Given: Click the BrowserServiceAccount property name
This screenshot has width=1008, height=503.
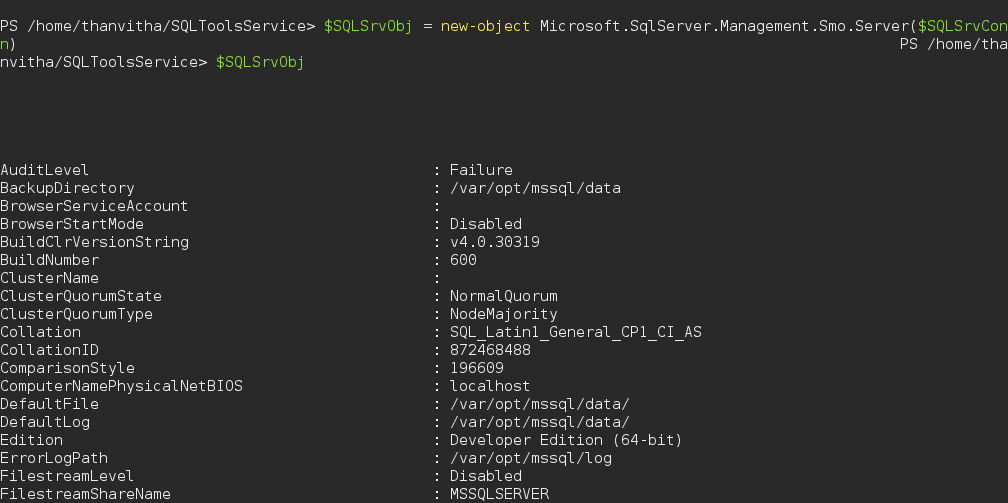Looking at the screenshot, I should [94, 206].
